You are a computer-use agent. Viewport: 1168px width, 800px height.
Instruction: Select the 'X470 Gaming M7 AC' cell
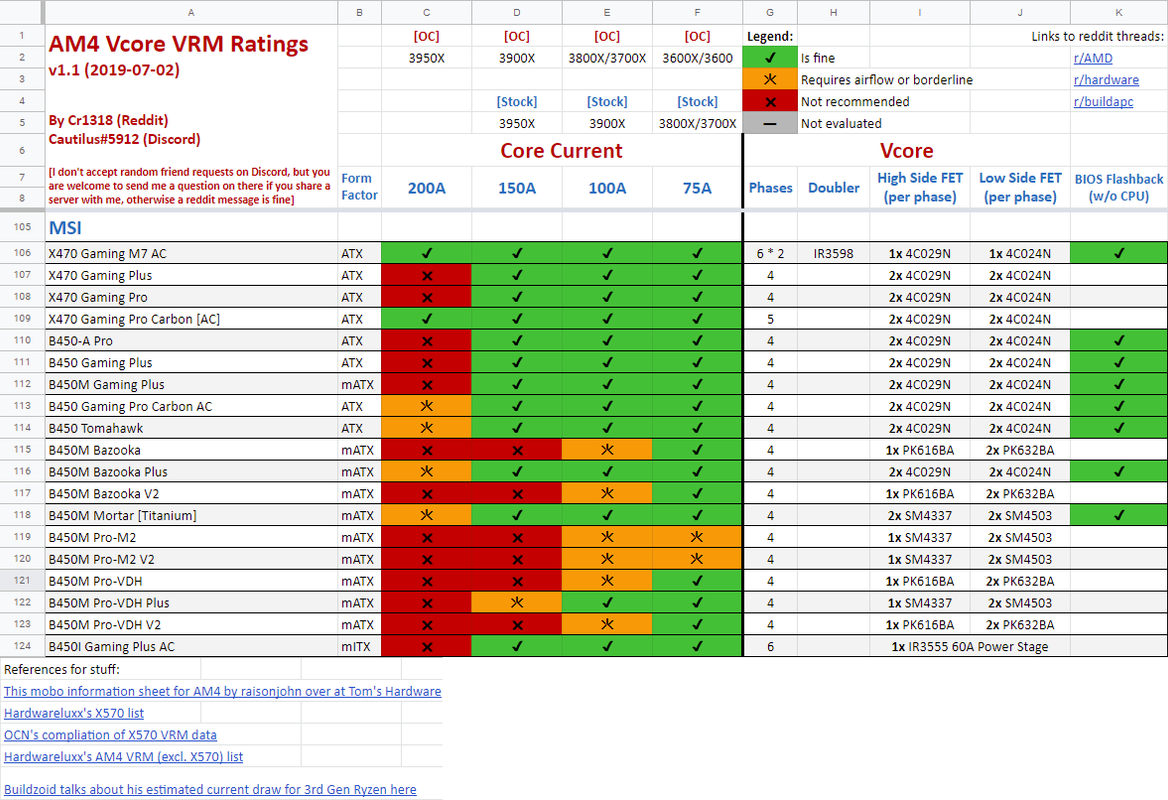[191, 253]
